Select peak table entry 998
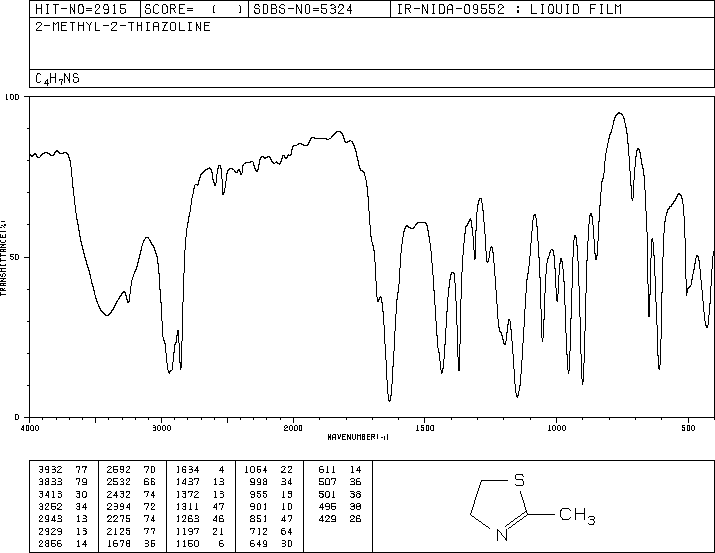Viewport: 715px width, 553px height. coord(259,482)
